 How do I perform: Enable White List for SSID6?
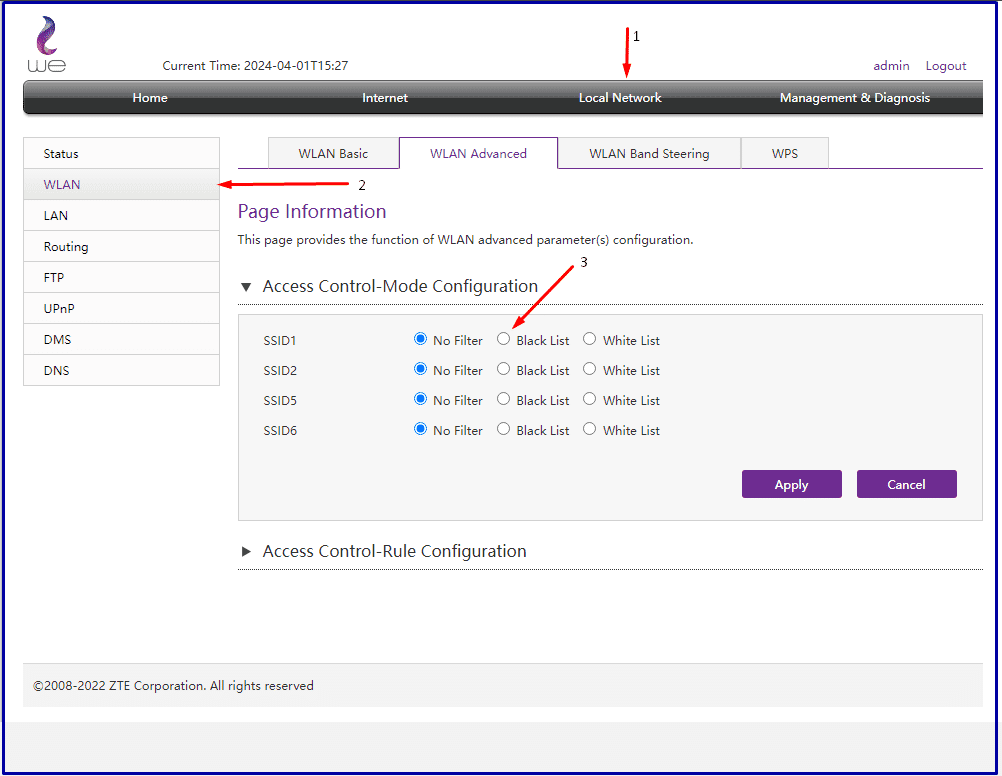pos(590,429)
